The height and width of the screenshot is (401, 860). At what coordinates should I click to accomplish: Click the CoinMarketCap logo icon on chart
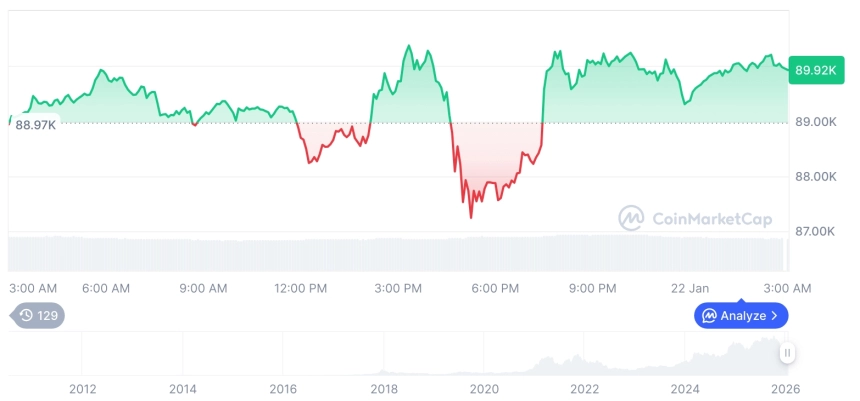630,217
